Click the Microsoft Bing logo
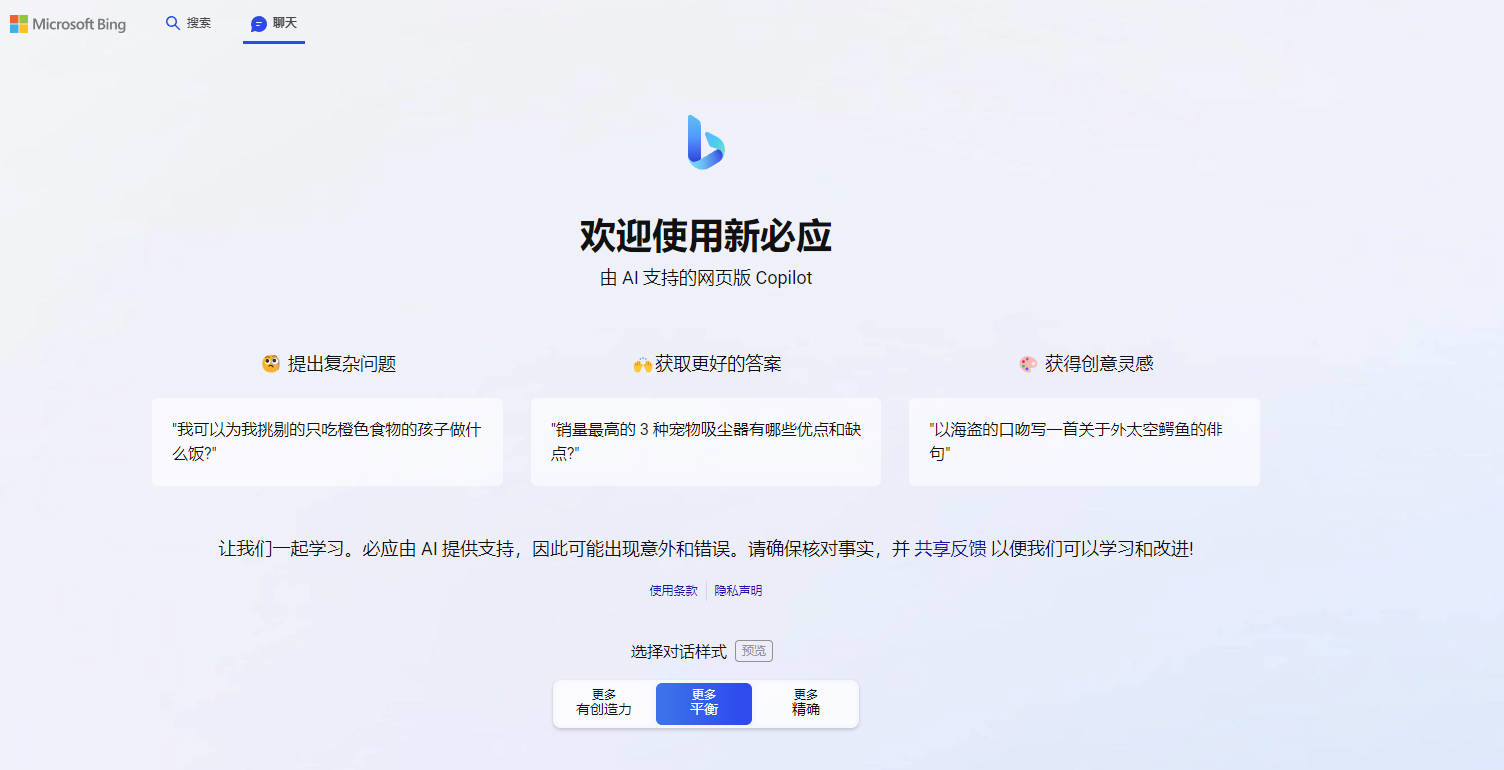This screenshot has height=770, width=1504. click(x=68, y=24)
